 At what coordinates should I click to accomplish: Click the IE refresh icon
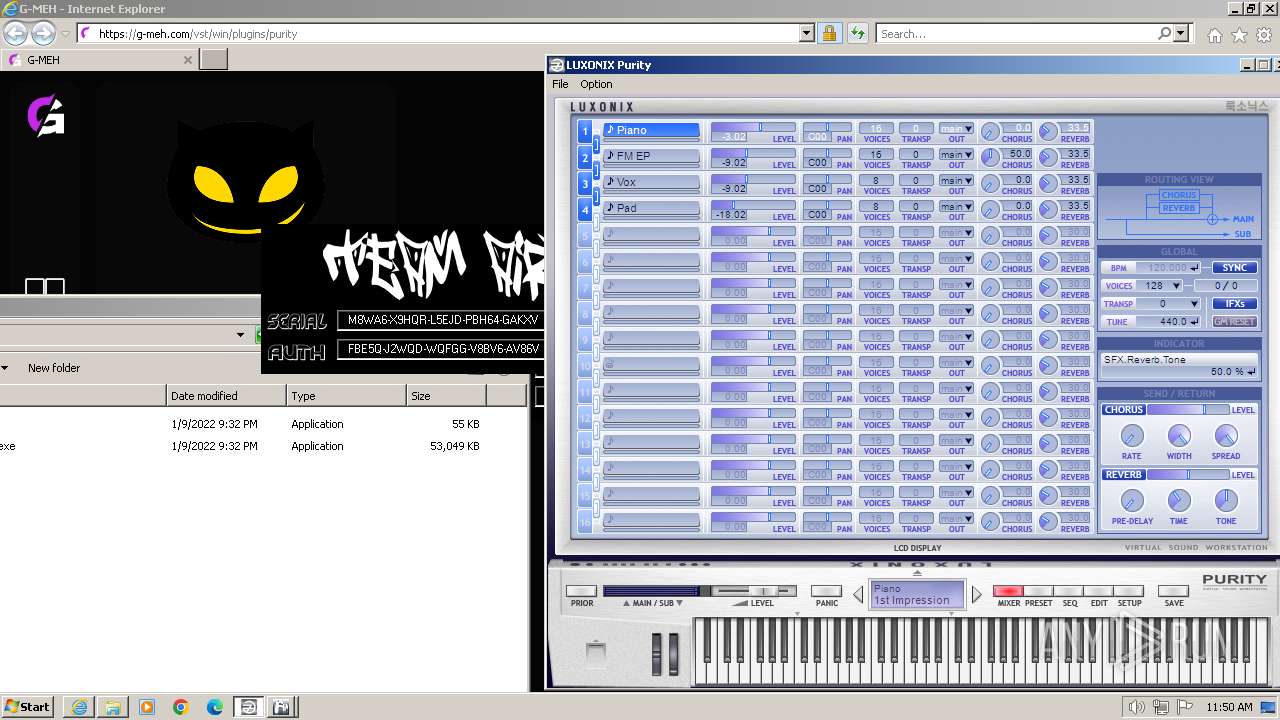857,33
